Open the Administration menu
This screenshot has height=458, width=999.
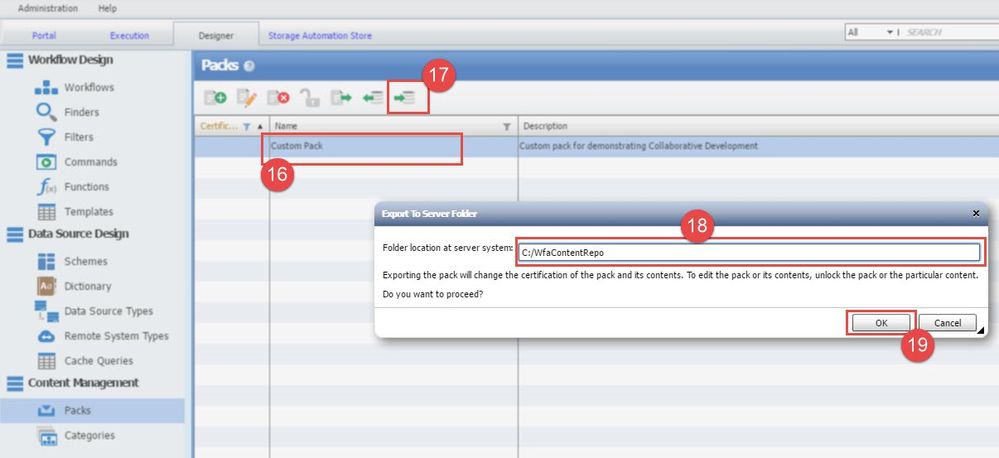[x=48, y=8]
